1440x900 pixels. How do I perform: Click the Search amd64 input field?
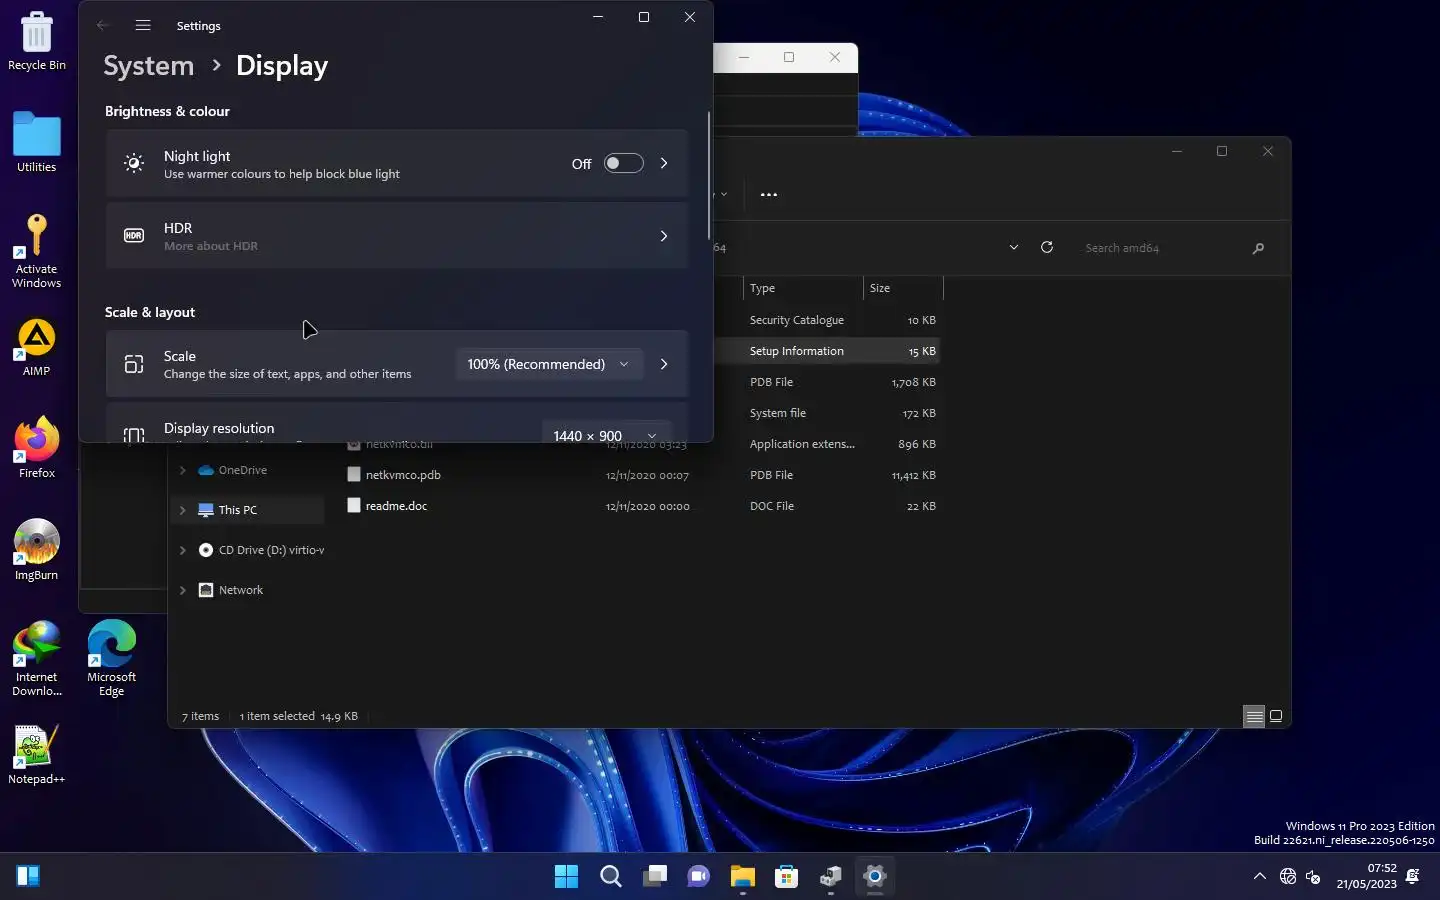click(1160, 248)
